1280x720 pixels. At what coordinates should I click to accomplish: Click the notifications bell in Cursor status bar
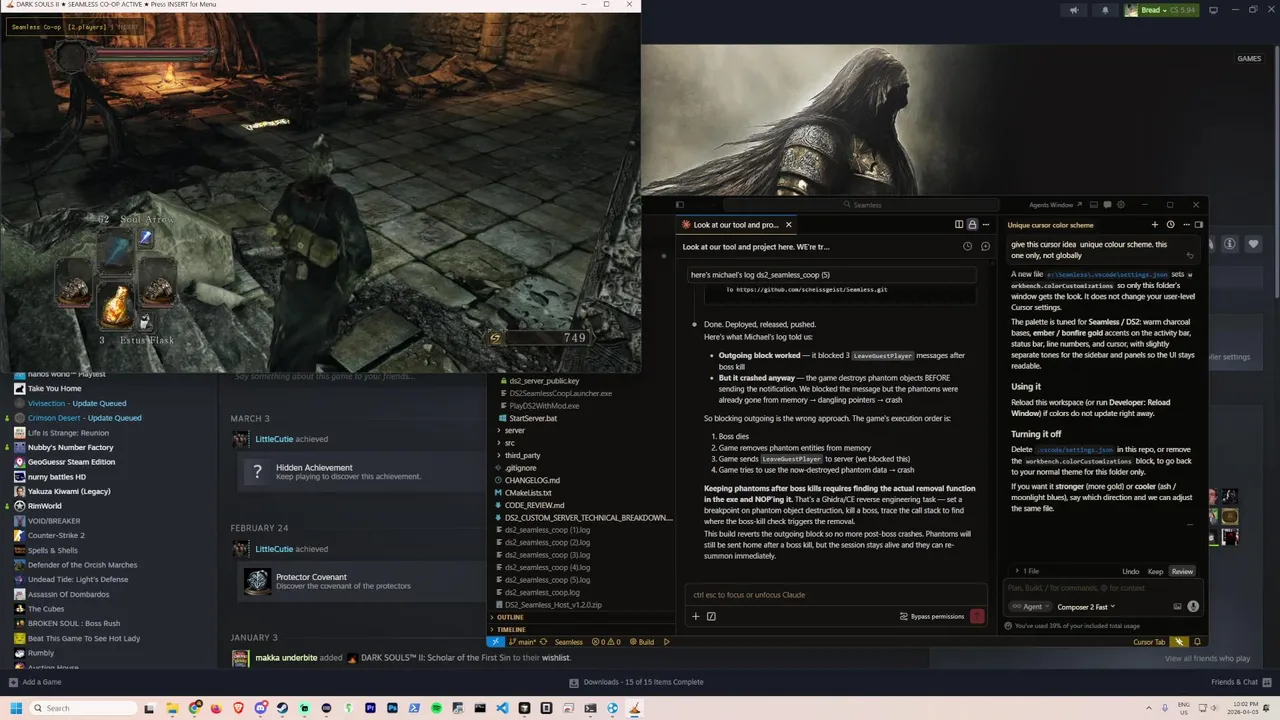pos(1197,642)
